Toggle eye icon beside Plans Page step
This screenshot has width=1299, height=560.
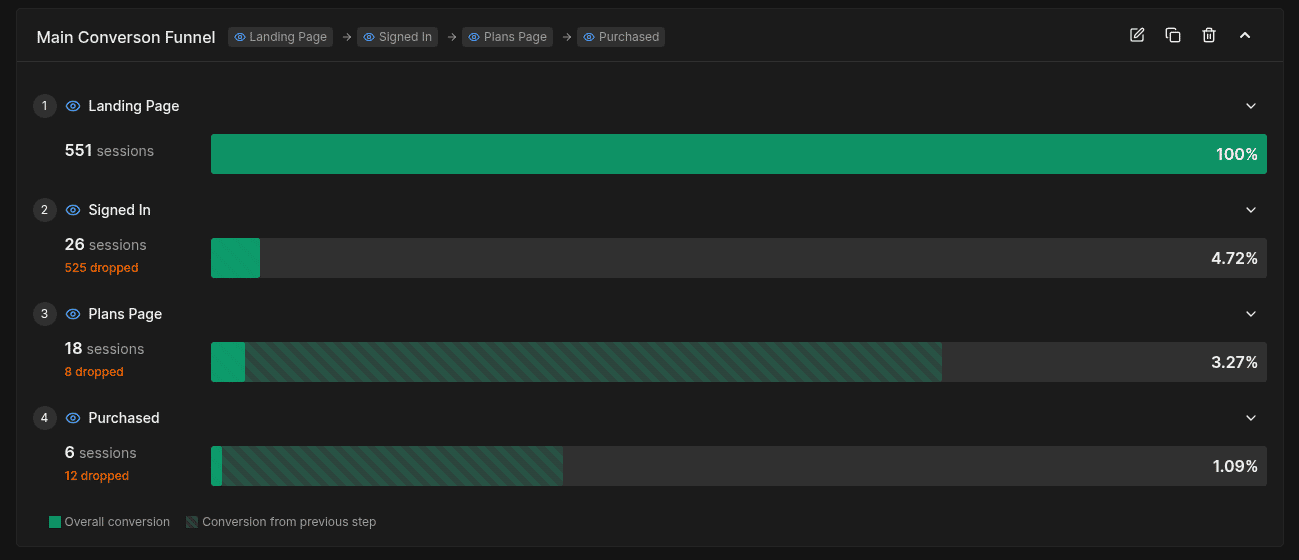(73, 314)
